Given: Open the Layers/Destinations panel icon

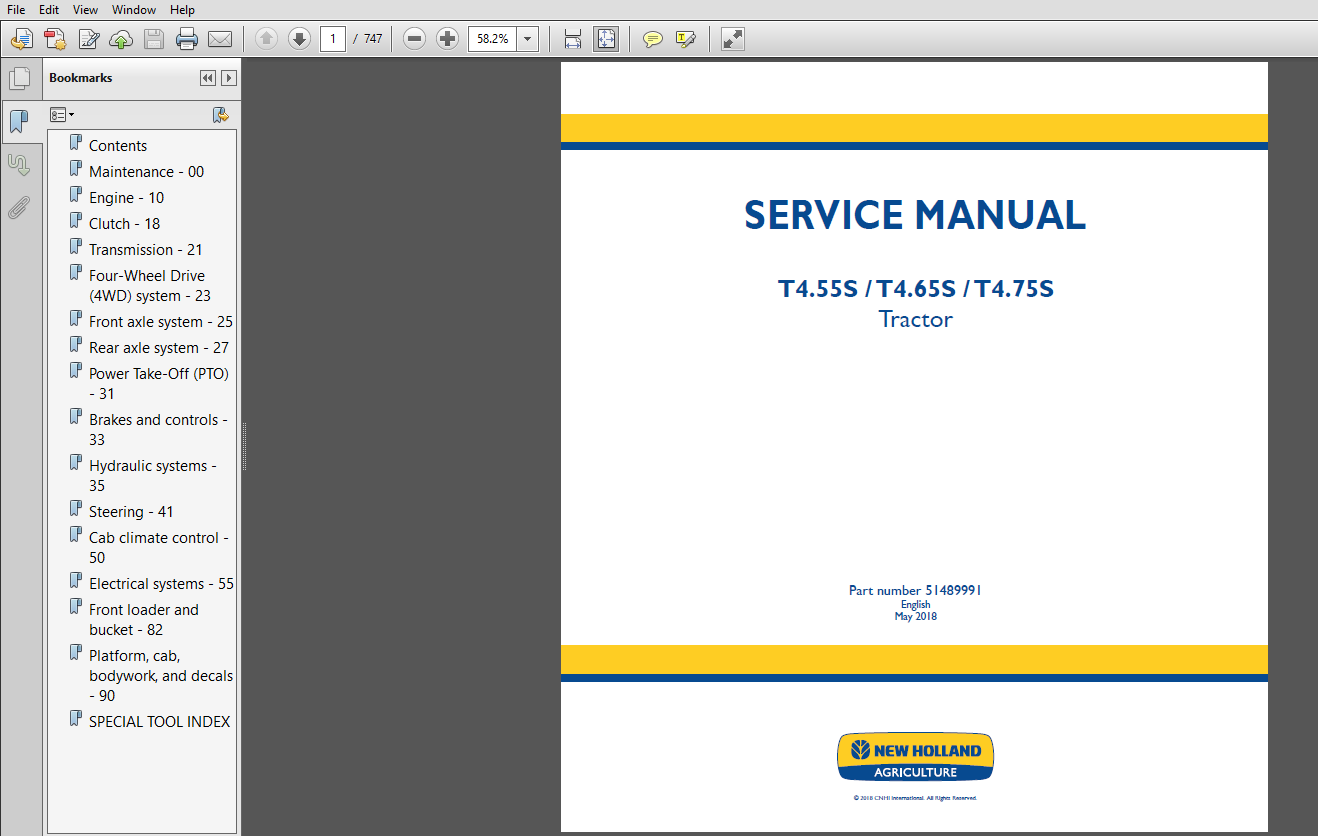Looking at the screenshot, I should (18, 165).
